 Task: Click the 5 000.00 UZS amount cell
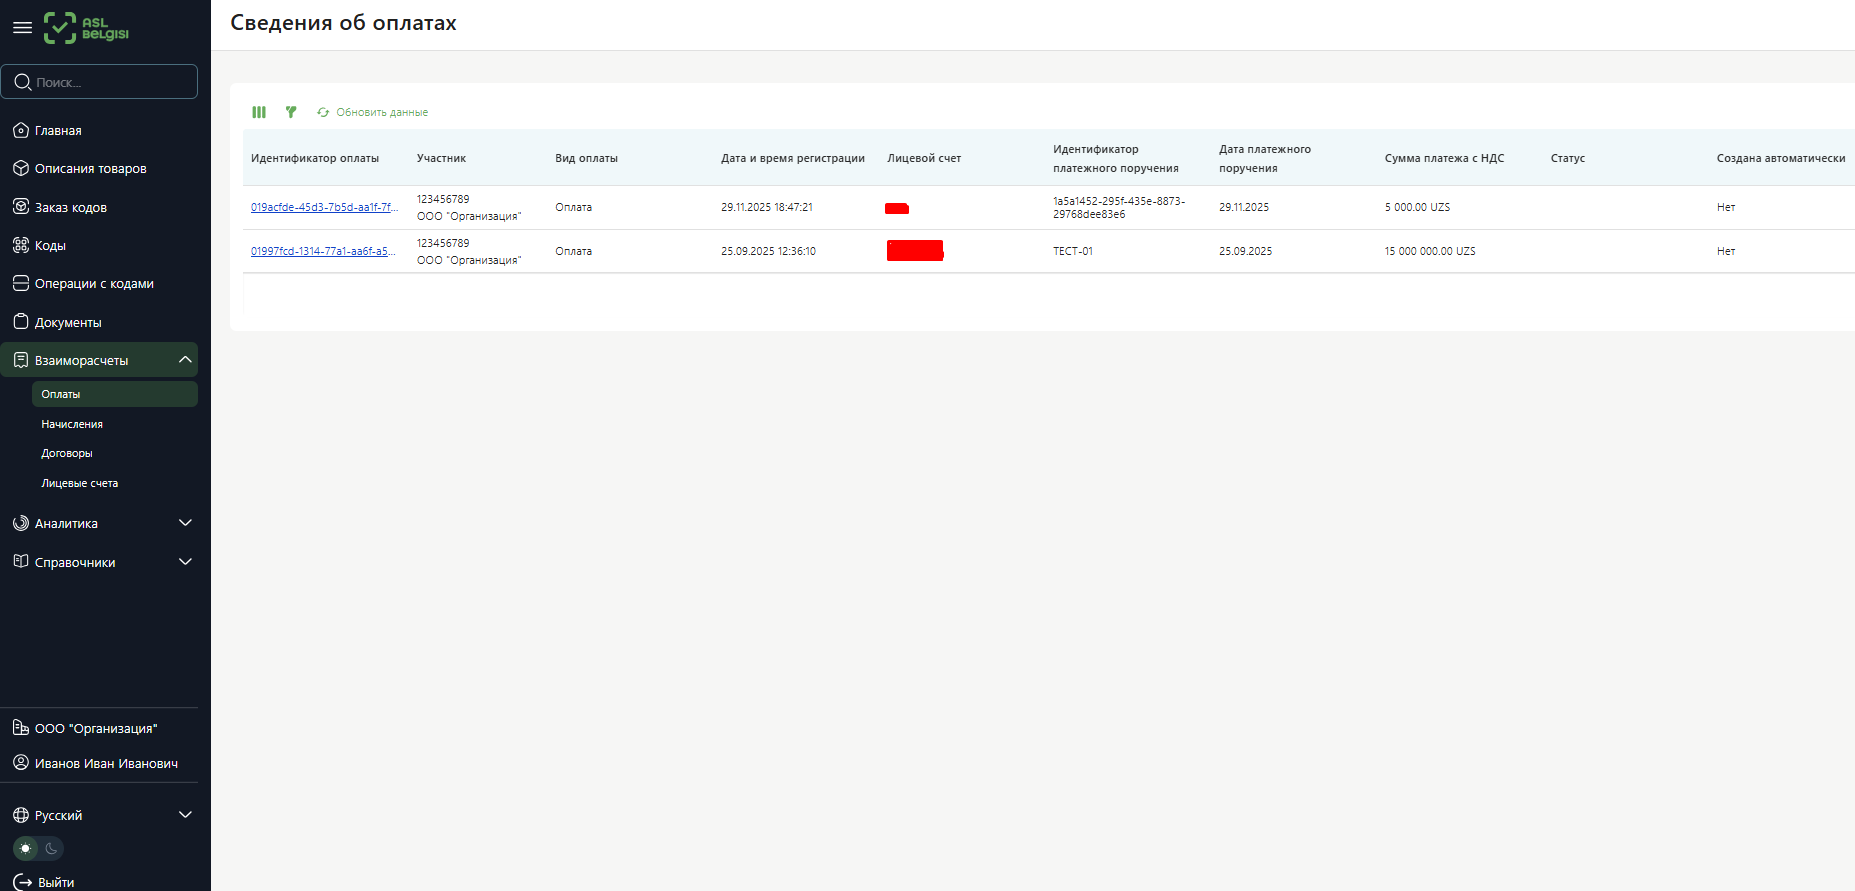pyautogui.click(x=1417, y=207)
